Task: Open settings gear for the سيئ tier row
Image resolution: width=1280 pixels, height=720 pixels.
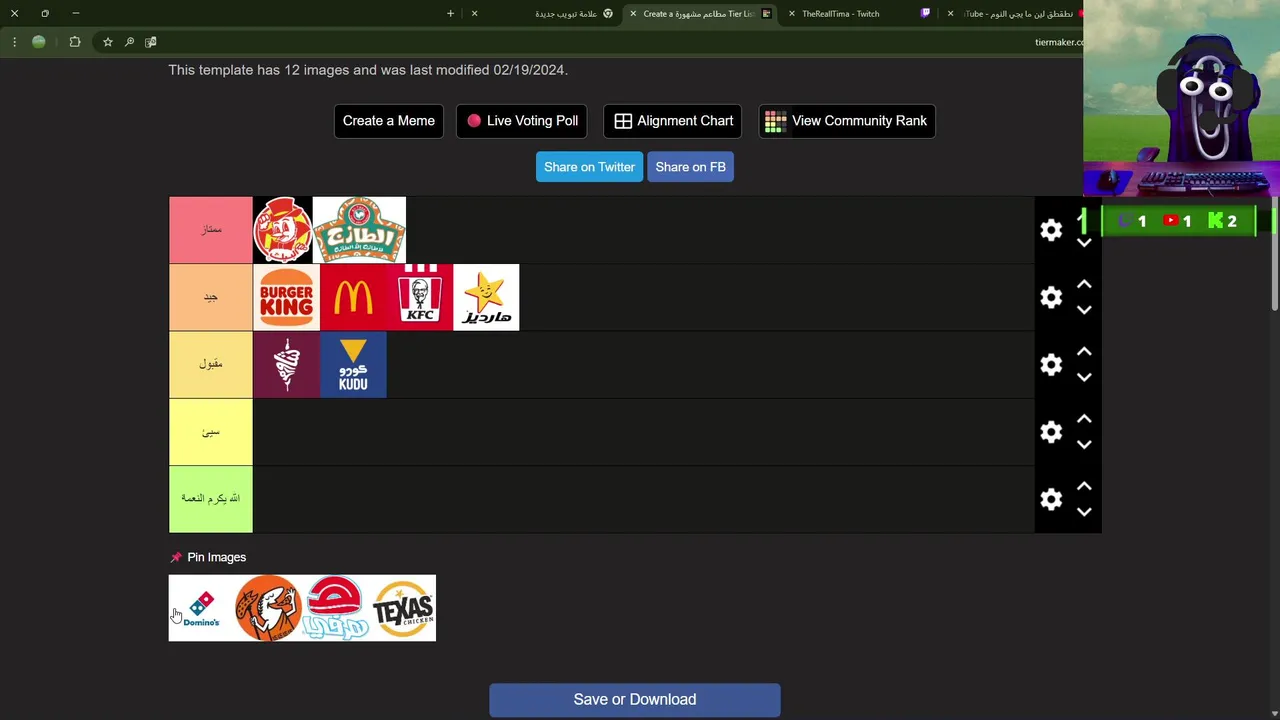Action: 1051,431
